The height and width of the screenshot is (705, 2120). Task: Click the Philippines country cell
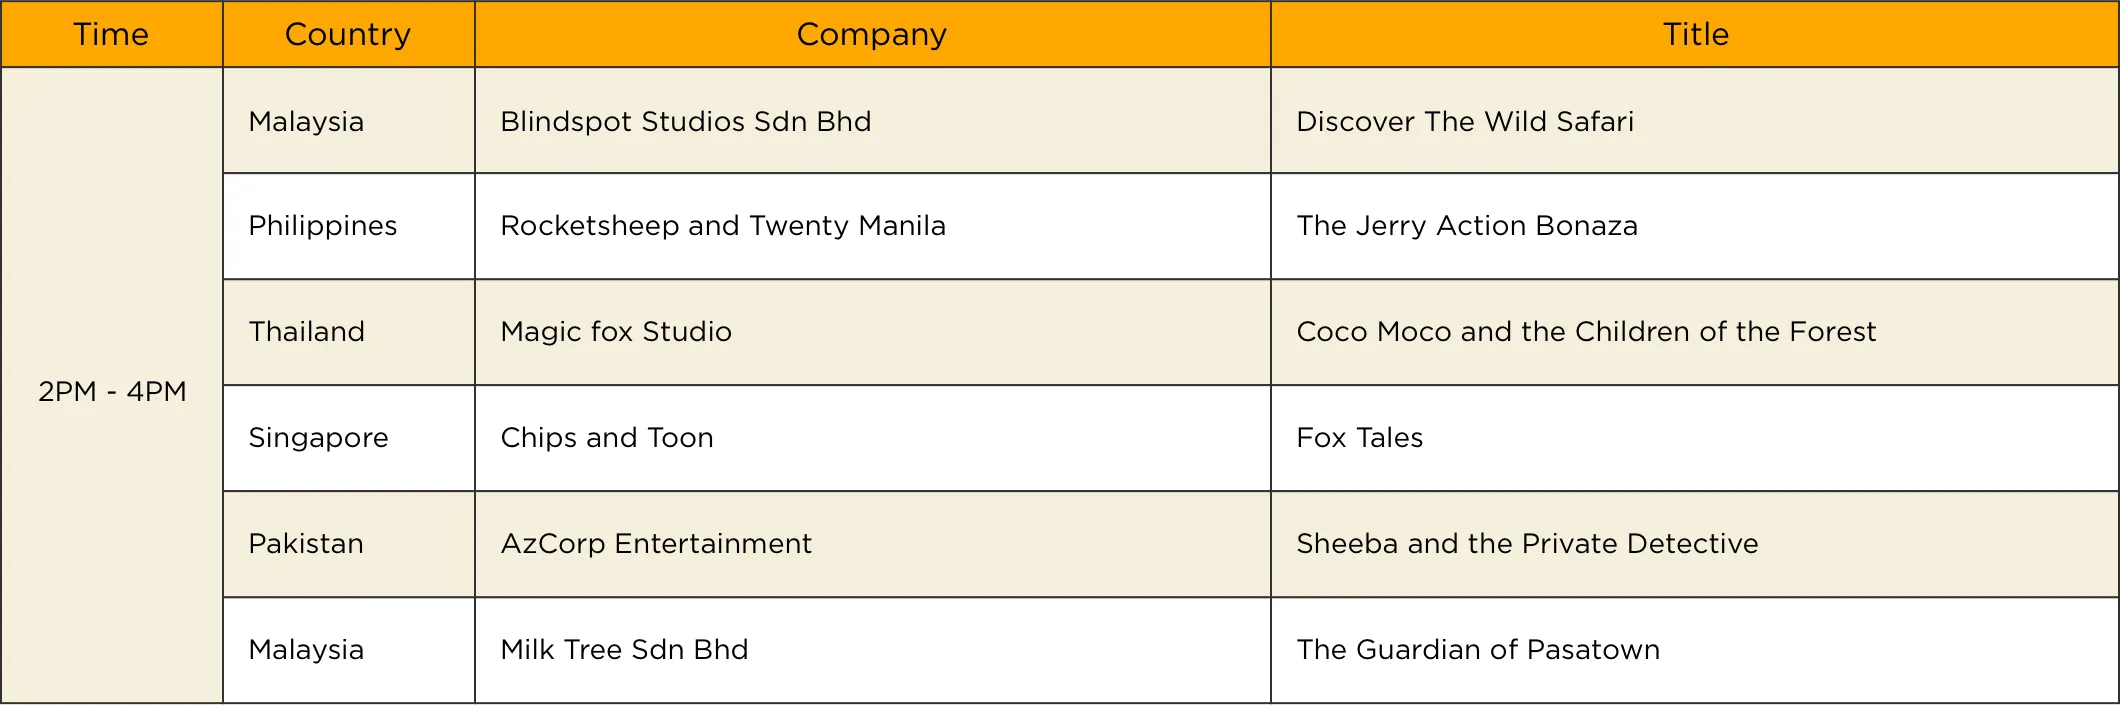323,226
